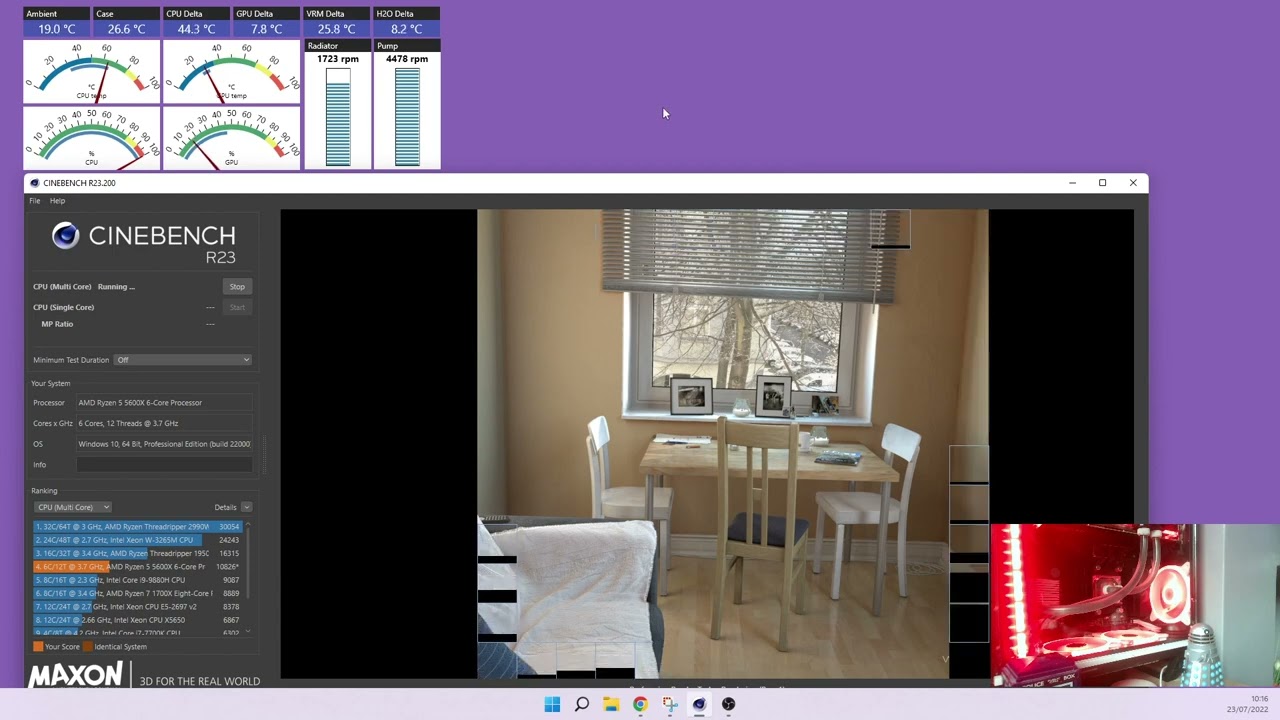Click the Info input field
1280x720 pixels.
[x=164, y=465]
